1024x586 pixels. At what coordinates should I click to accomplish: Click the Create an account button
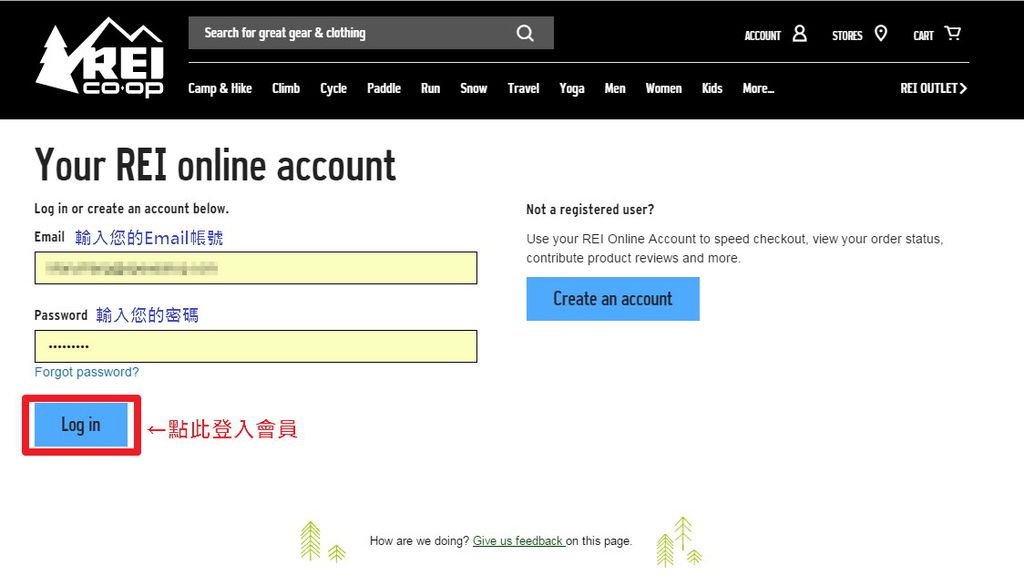(x=613, y=299)
